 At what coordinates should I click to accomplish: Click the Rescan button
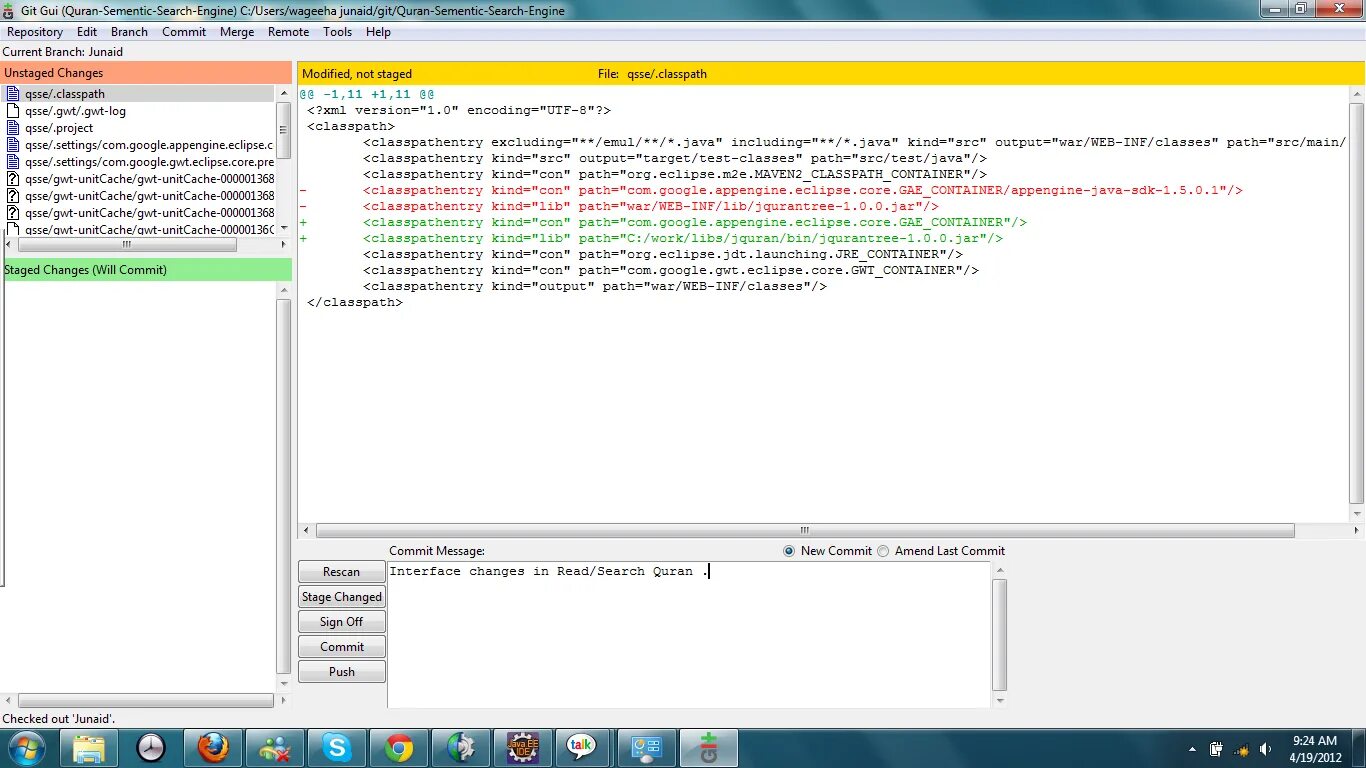(341, 572)
